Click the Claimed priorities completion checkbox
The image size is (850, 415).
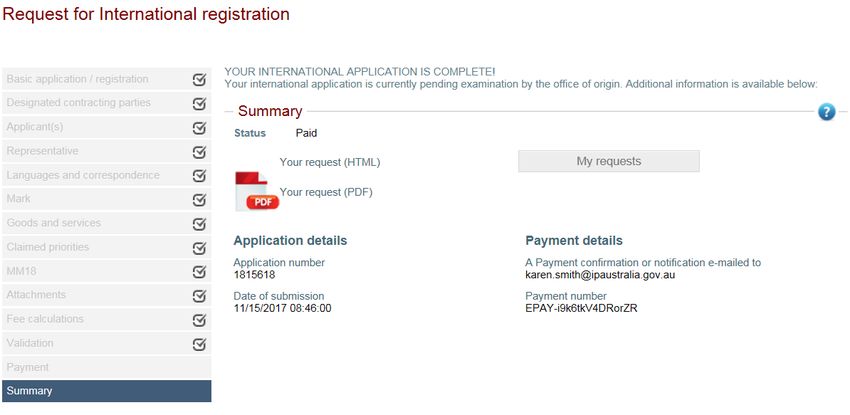(199, 248)
